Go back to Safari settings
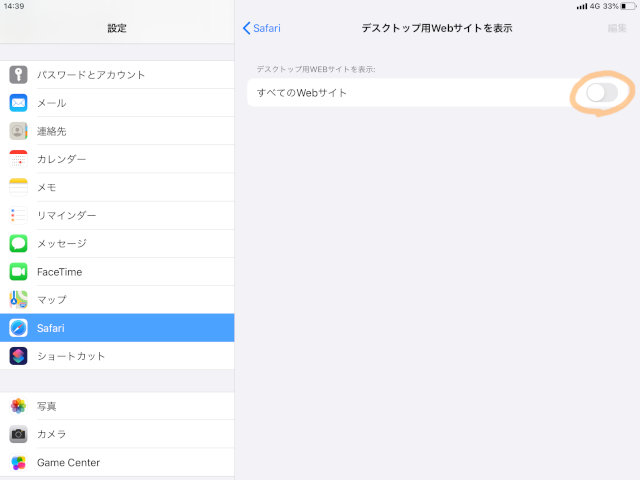The image size is (640, 480). pyautogui.click(x=262, y=28)
